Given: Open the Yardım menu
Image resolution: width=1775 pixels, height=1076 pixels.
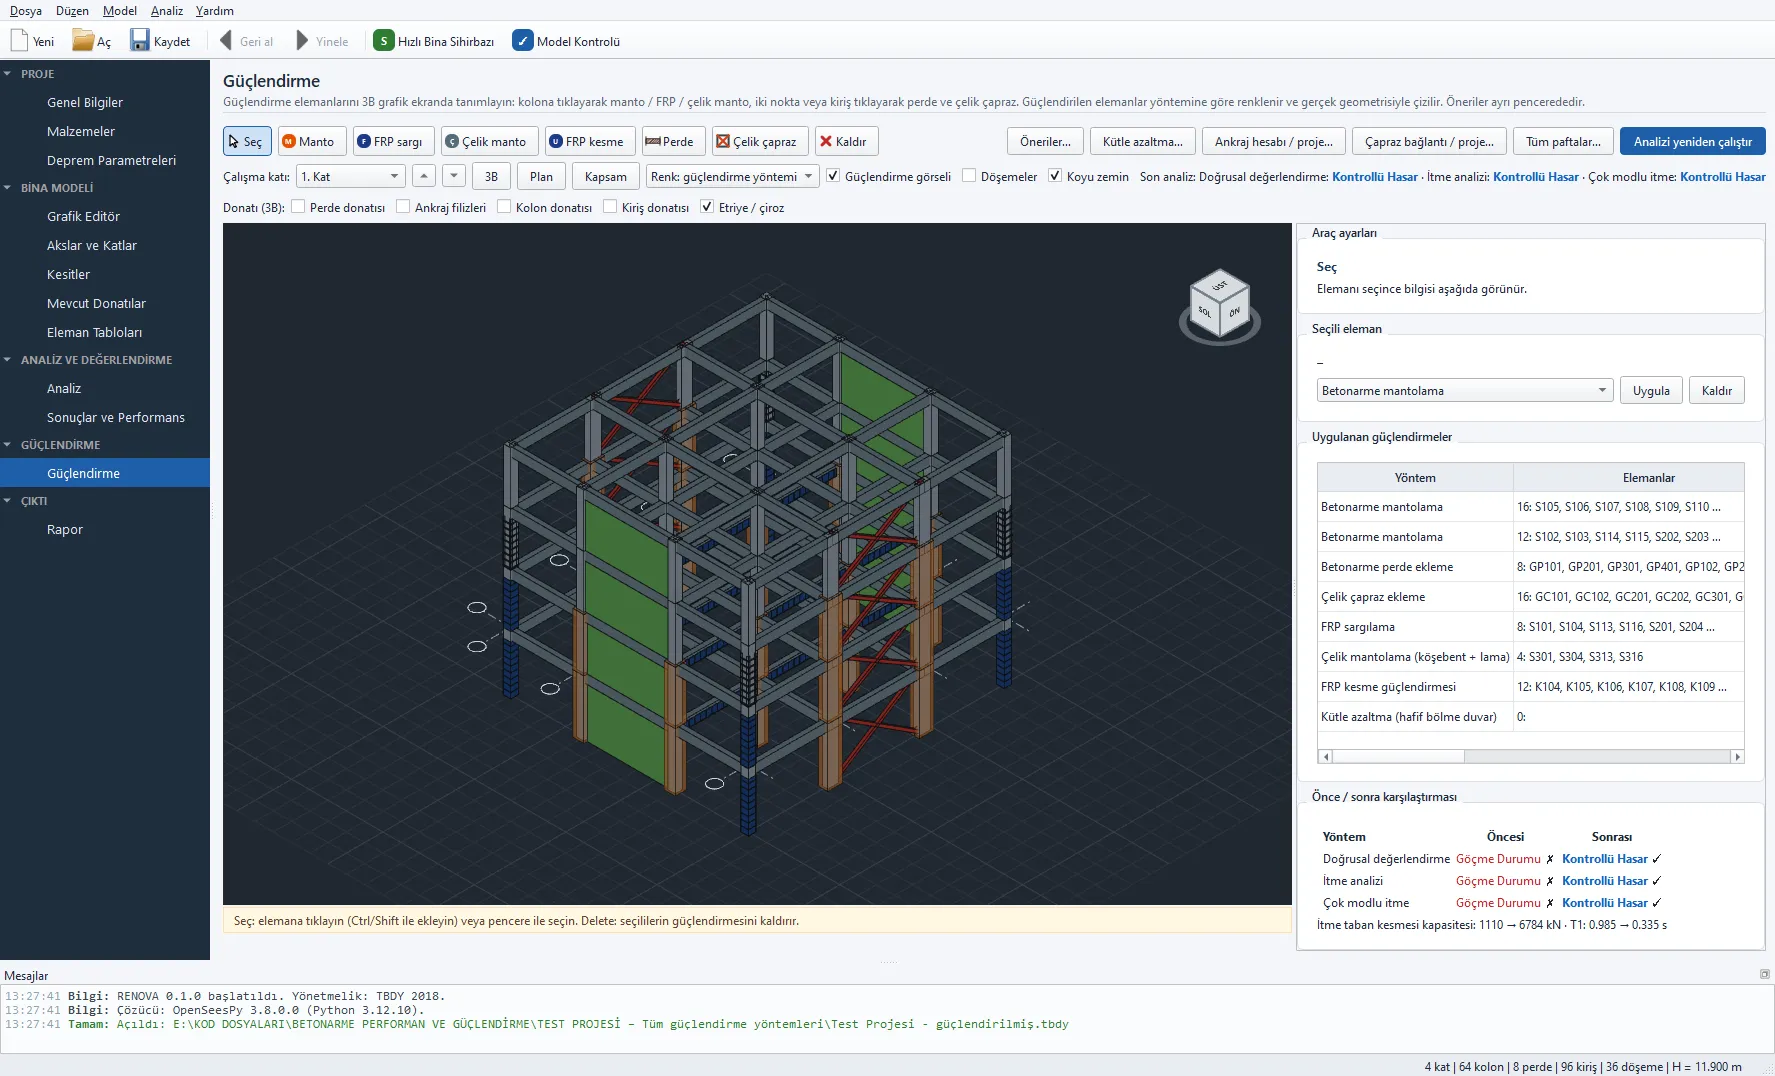Looking at the screenshot, I should tap(215, 10).
